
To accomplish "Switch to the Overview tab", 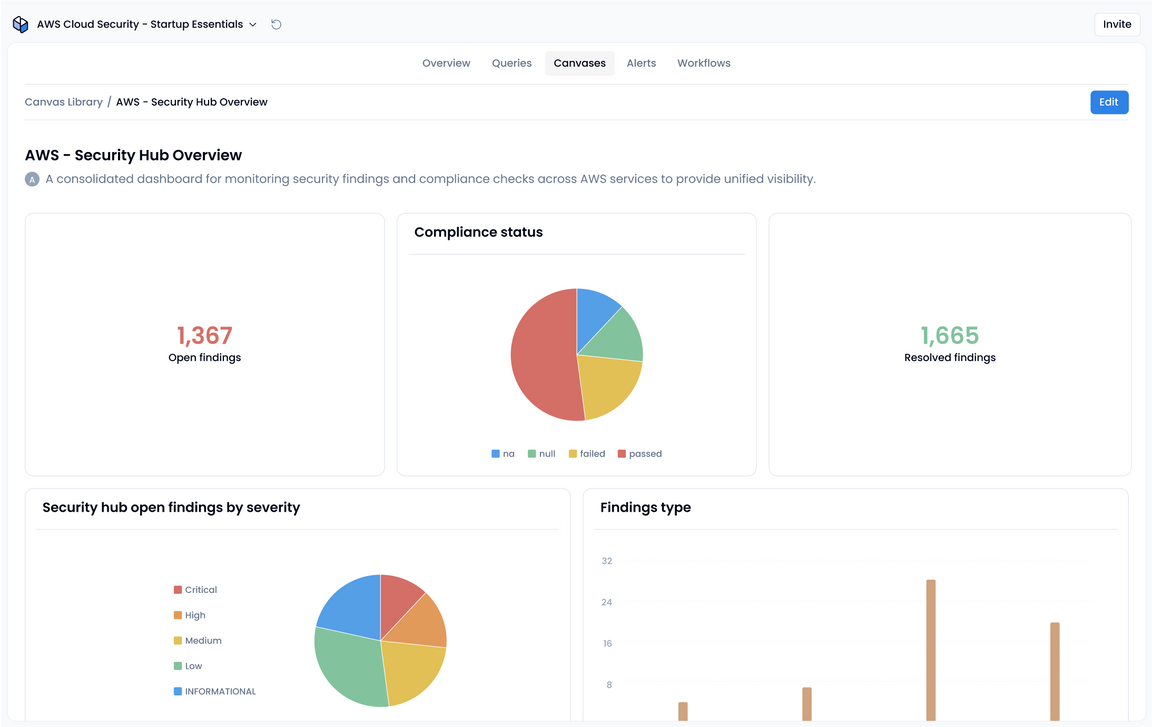I will (x=446, y=63).
